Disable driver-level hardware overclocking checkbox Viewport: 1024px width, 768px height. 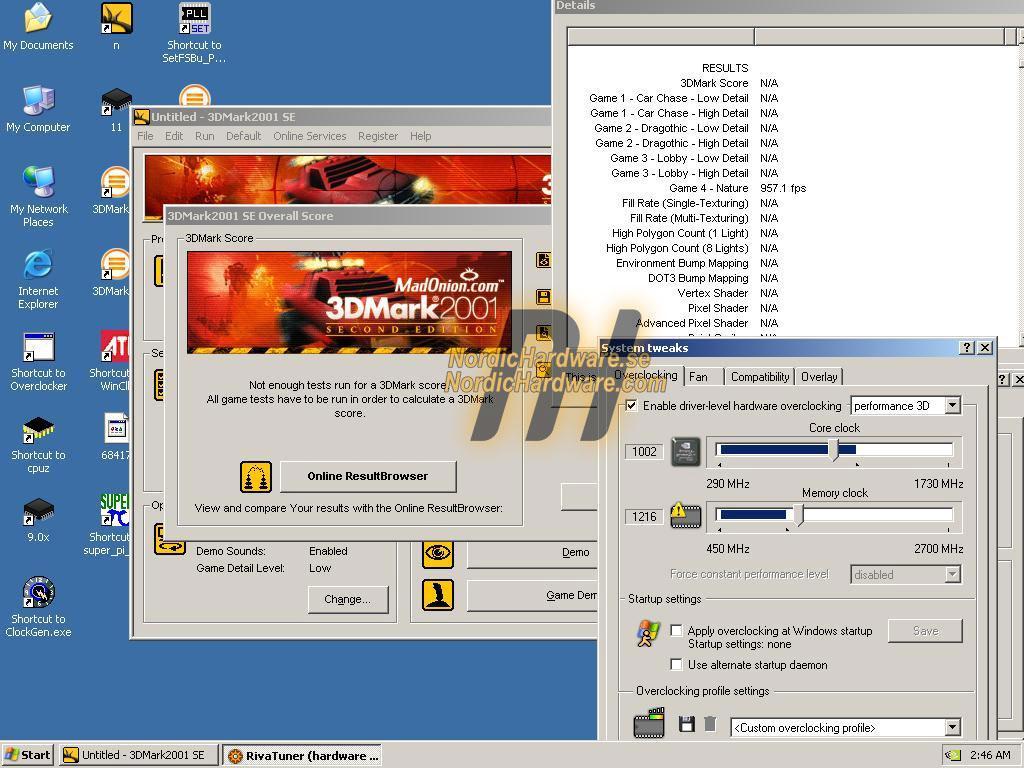(631, 406)
